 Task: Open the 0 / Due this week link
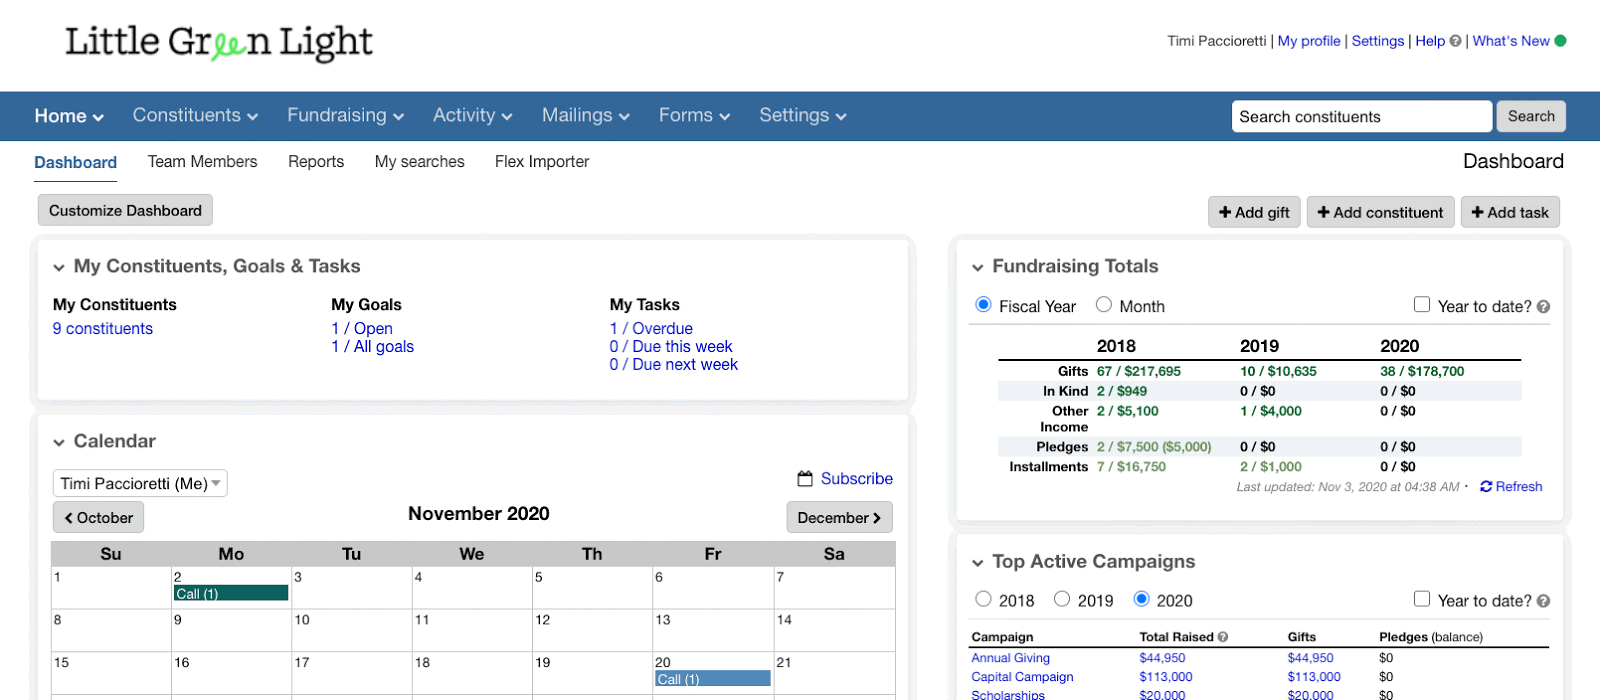click(x=671, y=347)
